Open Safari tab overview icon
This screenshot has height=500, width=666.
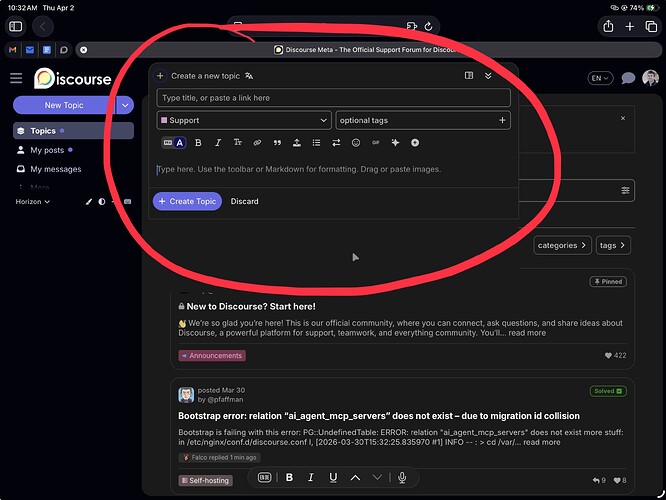pyautogui.click(x=651, y=26)
